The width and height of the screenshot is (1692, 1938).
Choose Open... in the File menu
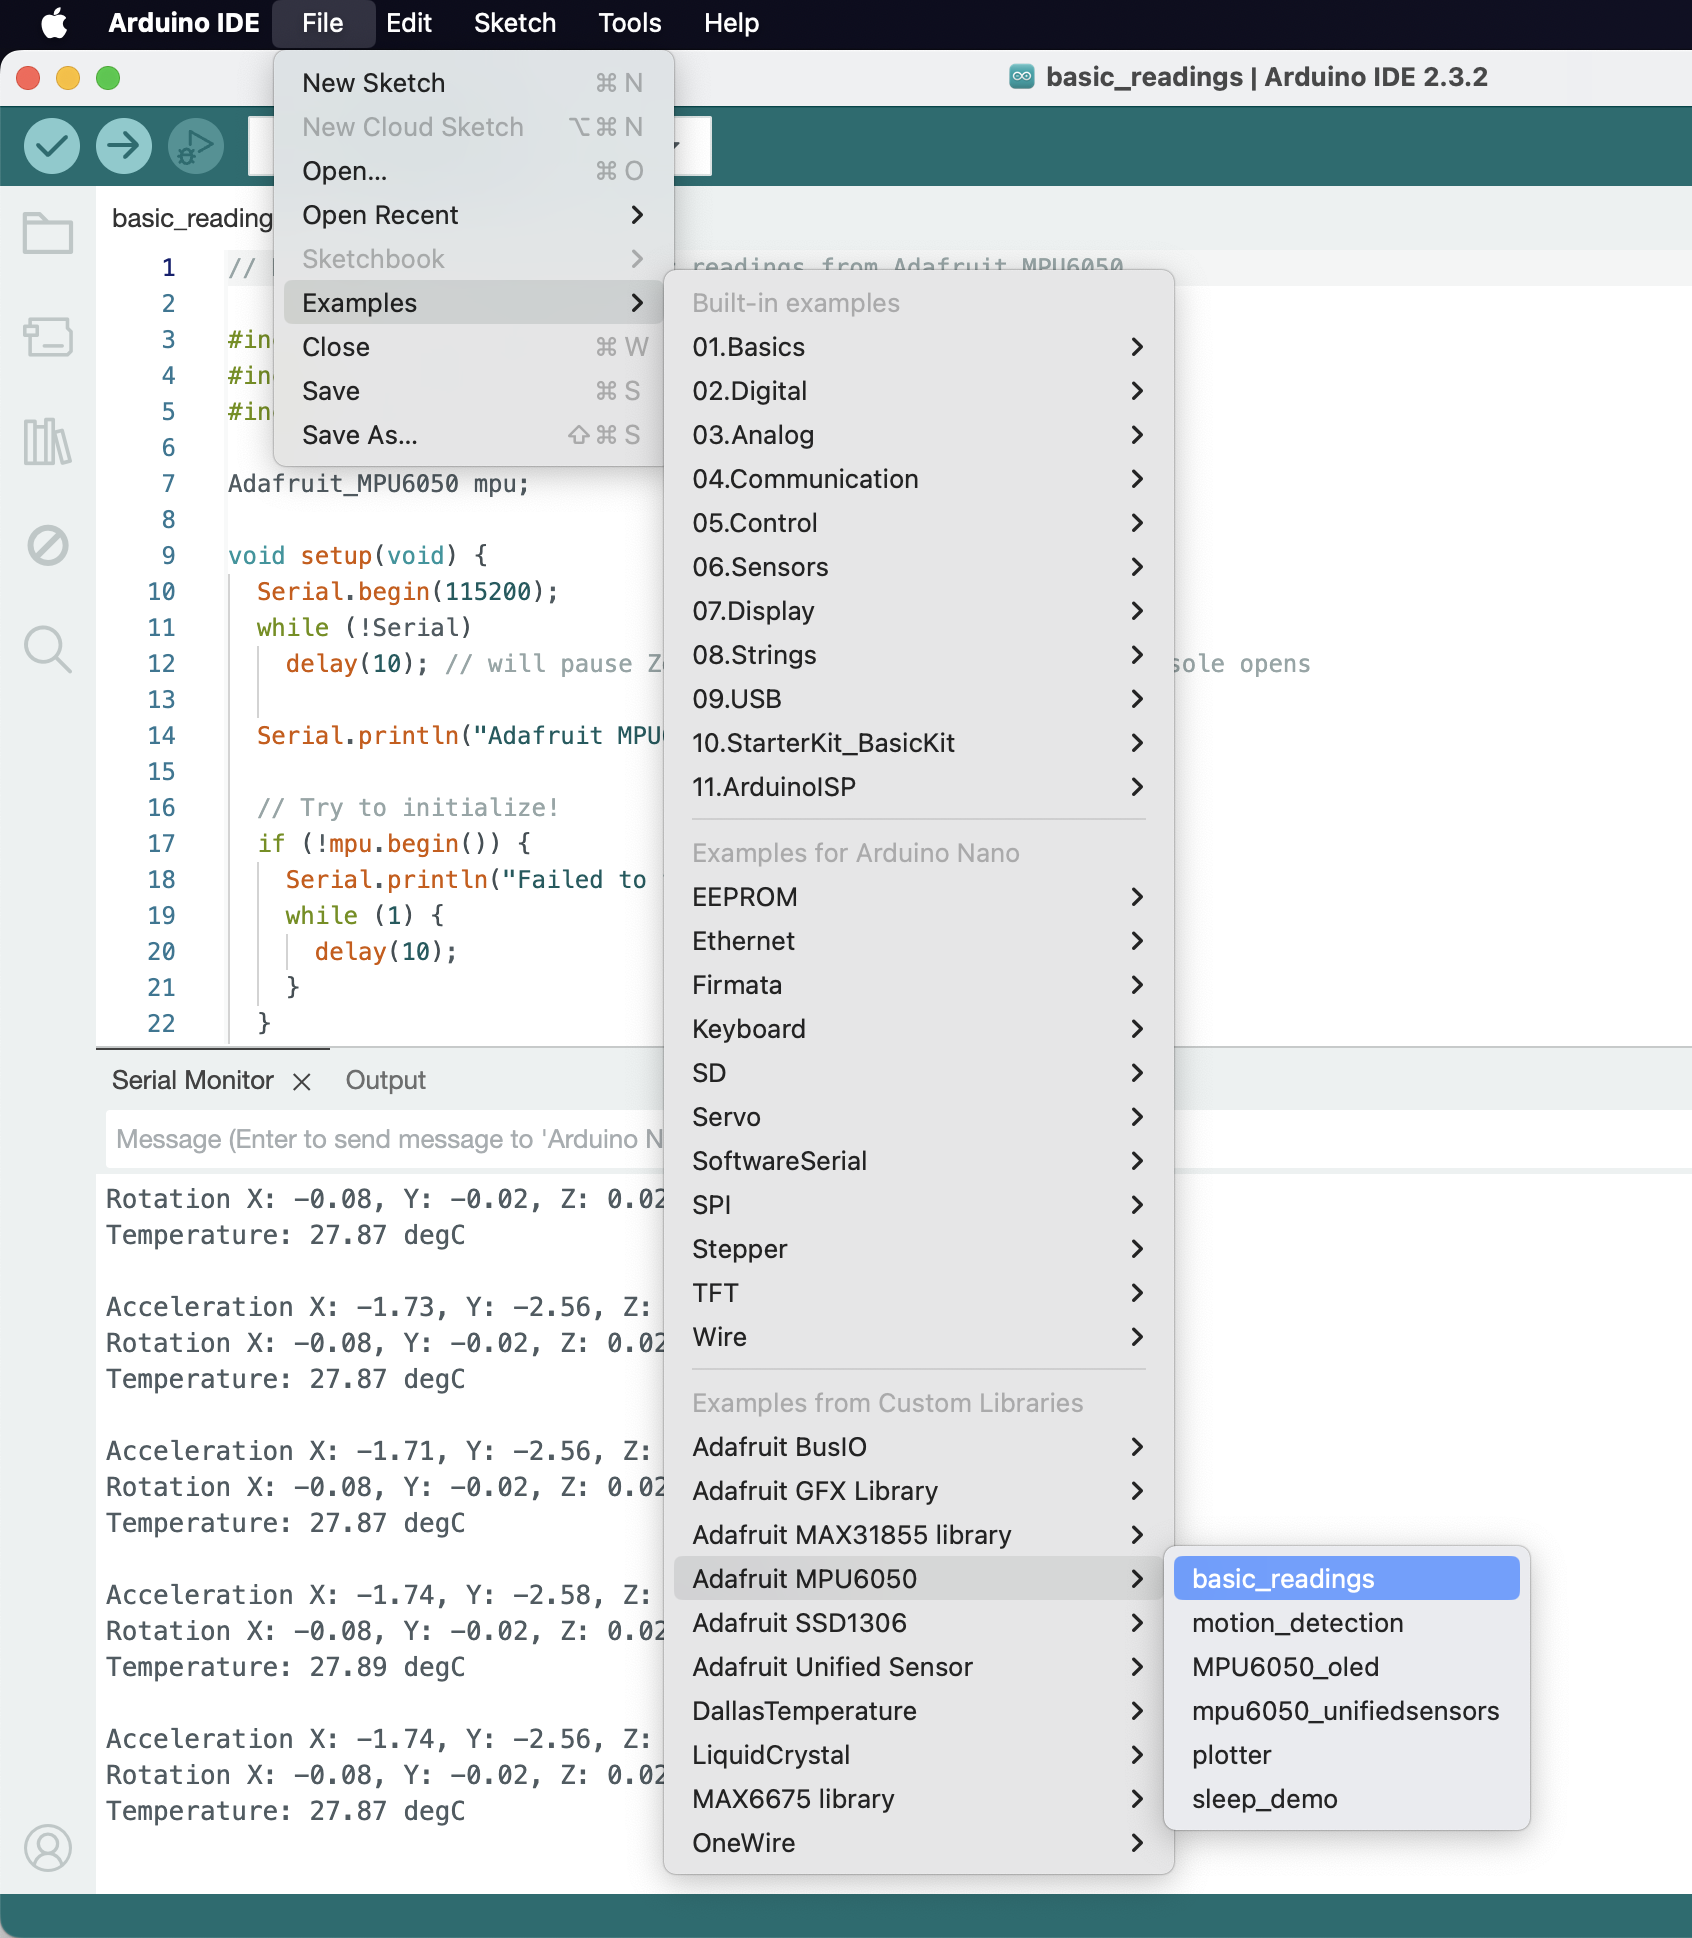point(473,171)
